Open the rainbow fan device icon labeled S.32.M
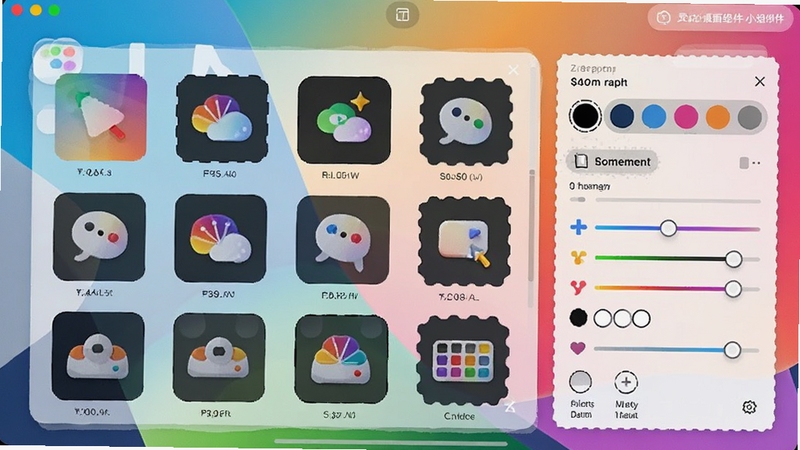Viewport: 800px width, 450px height. click(x=341, y=359)
